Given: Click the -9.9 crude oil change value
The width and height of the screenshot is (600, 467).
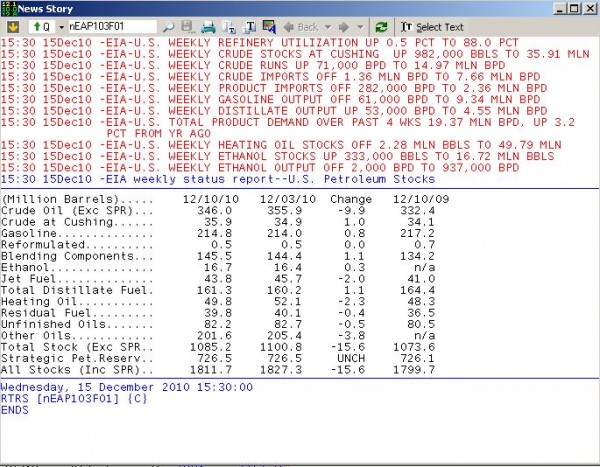Looking at the screenshot, I should tap(351, 211).
